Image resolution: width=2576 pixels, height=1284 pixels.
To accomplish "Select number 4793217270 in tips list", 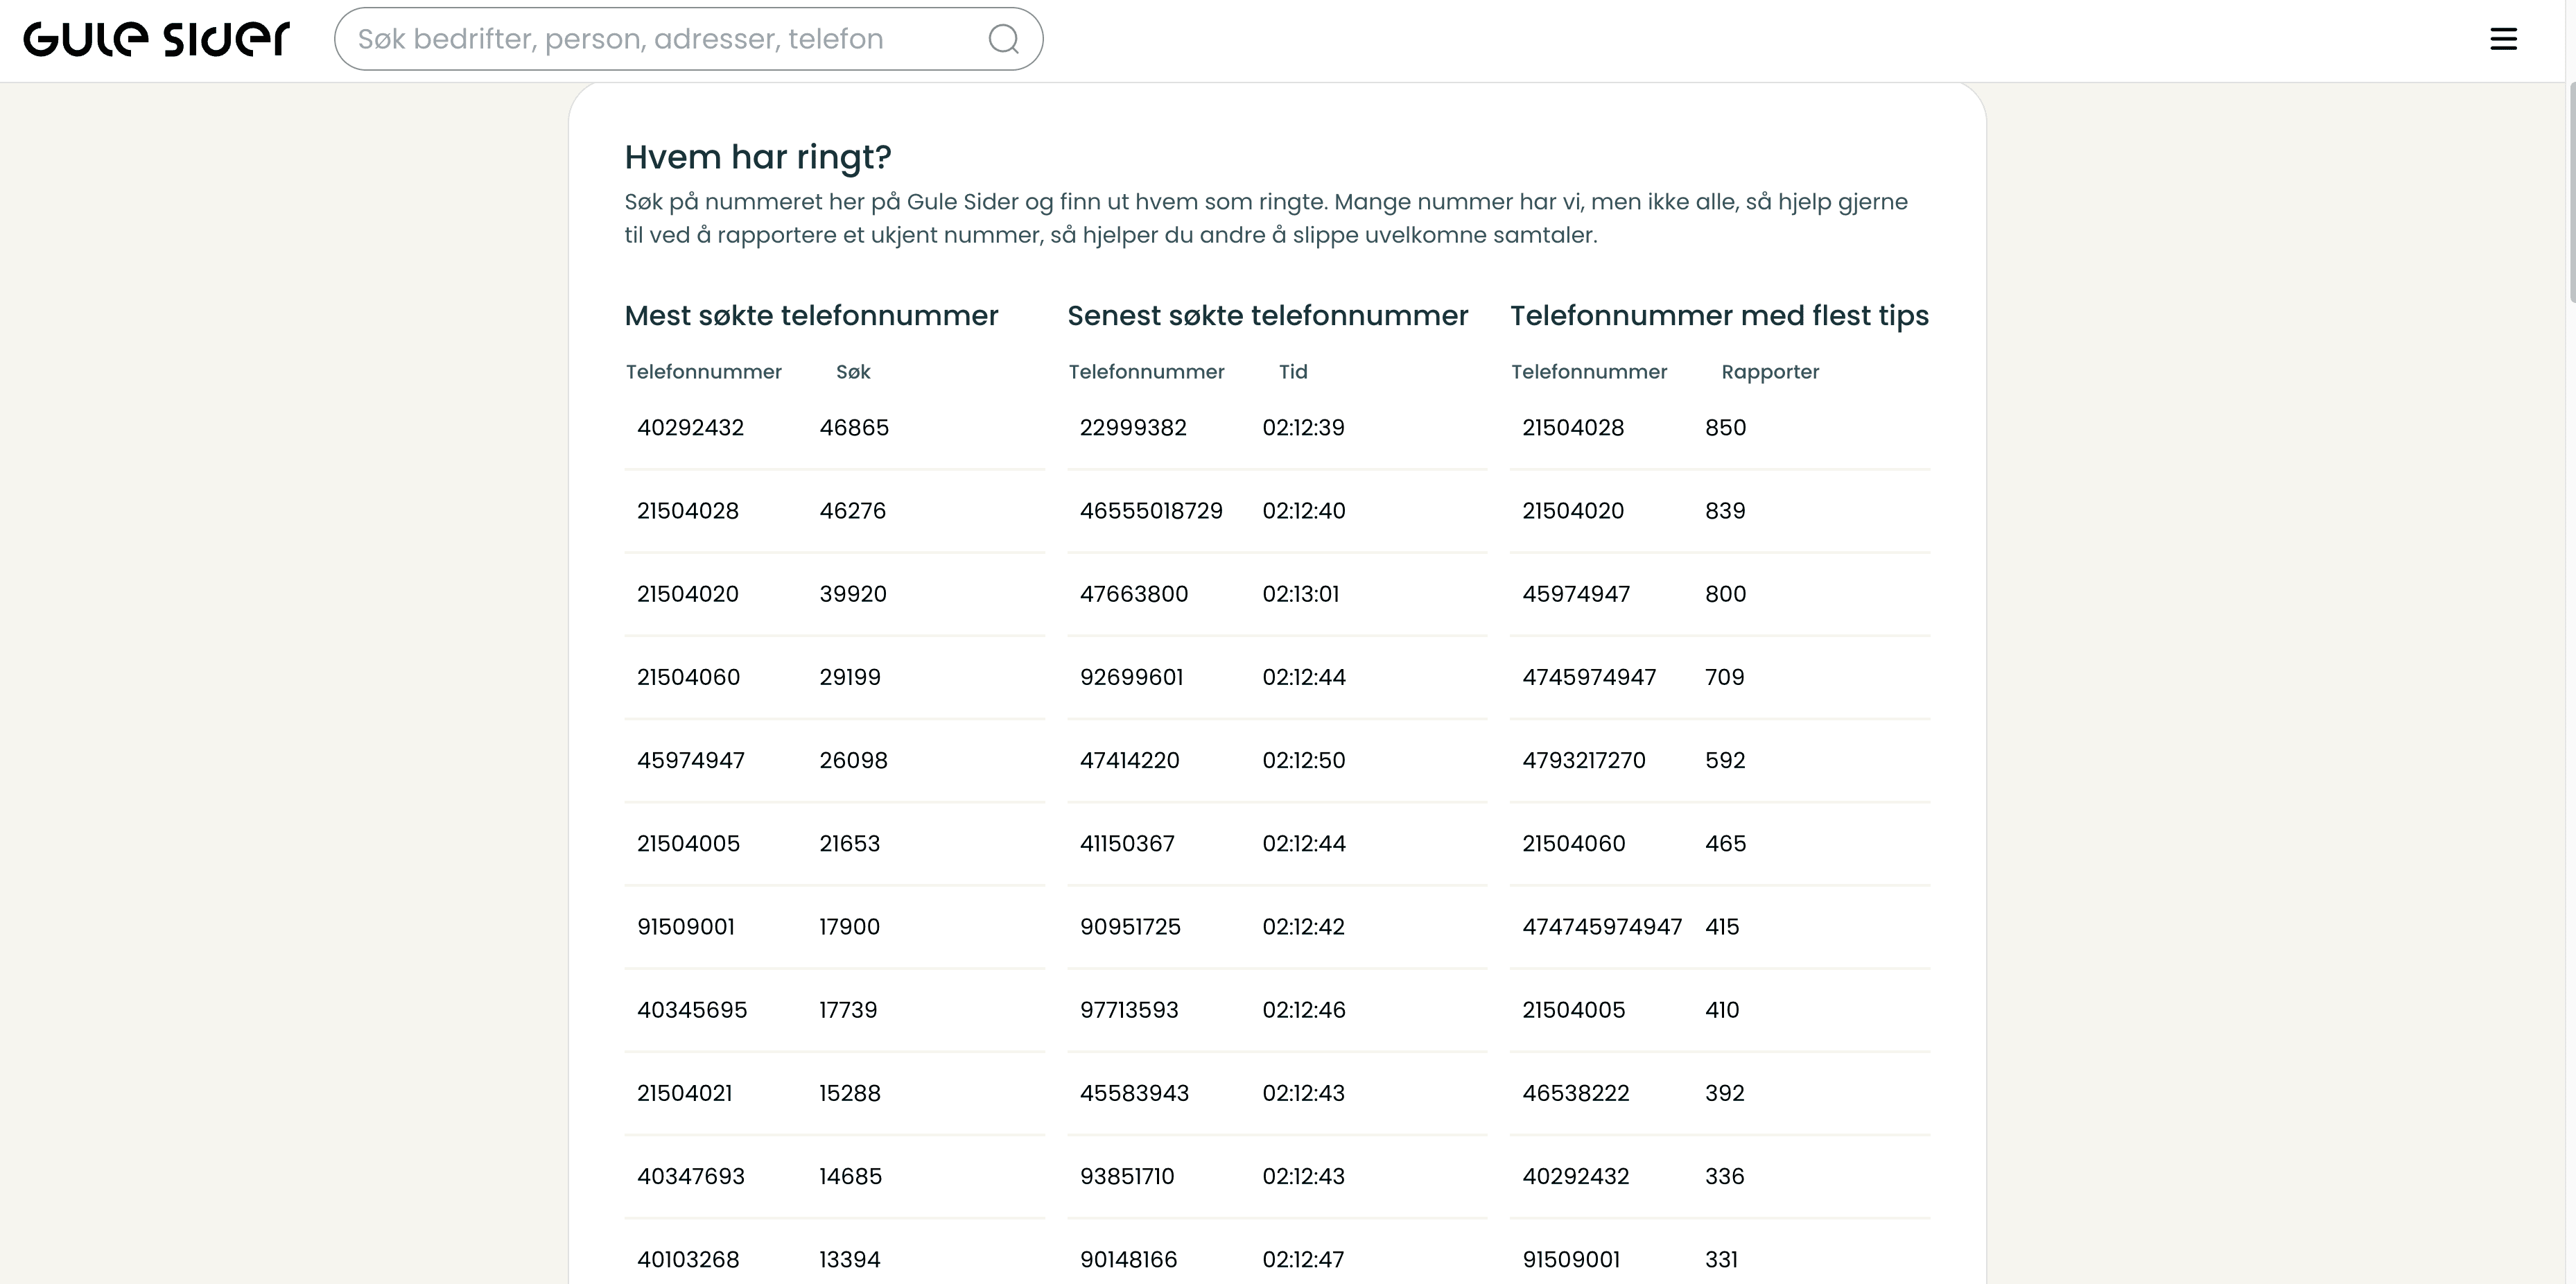I will [x=1584, y=760].
